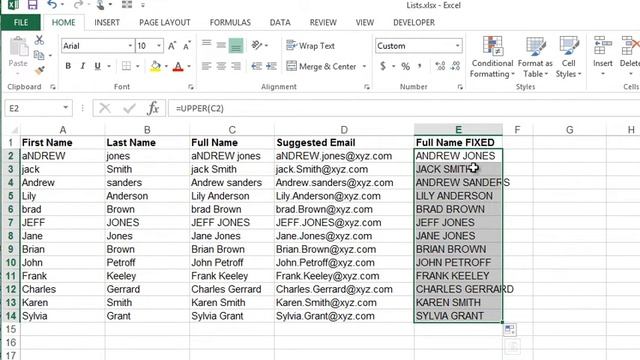Screen dimensions: 640x360
Task: Undo the last action
Action: [52, 5]
